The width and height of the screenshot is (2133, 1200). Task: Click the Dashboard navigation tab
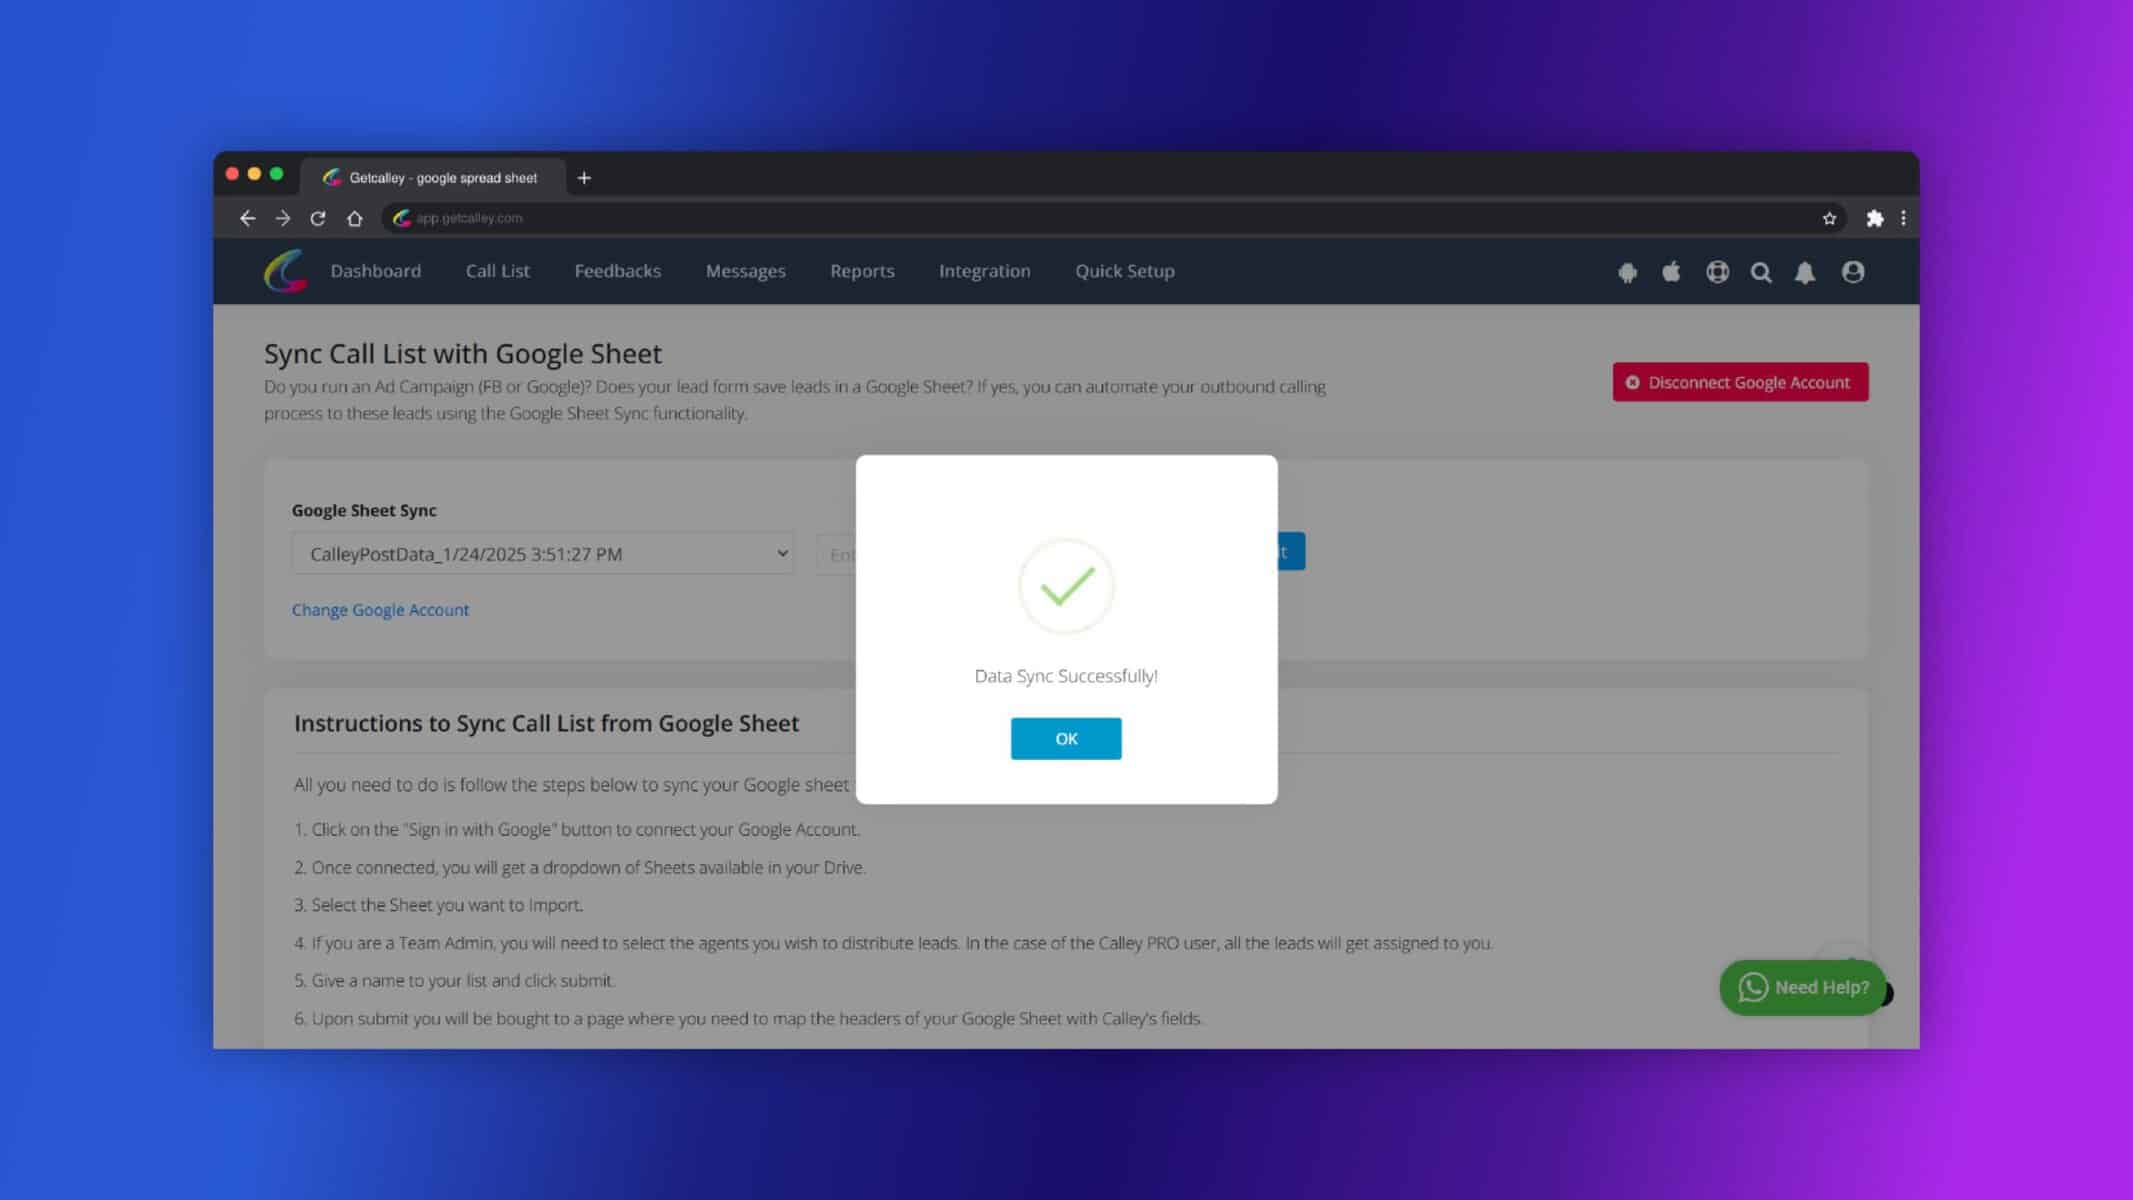(375, 270)
